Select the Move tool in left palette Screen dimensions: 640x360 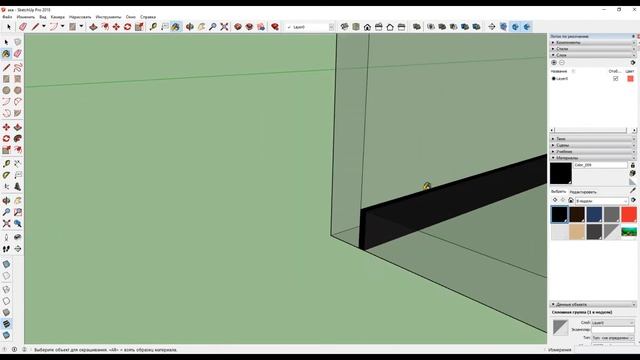click(6, 127)
